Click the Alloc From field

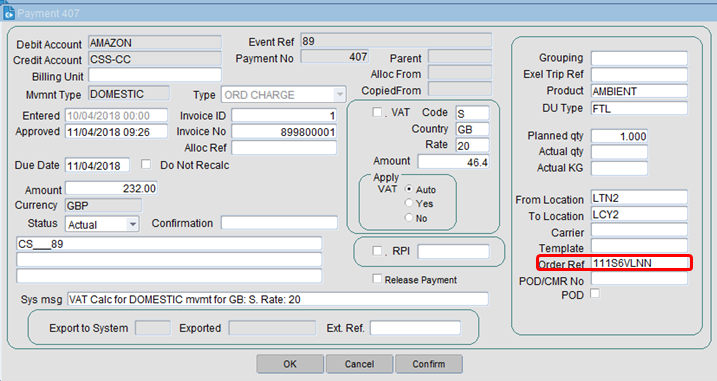(460, 73)
